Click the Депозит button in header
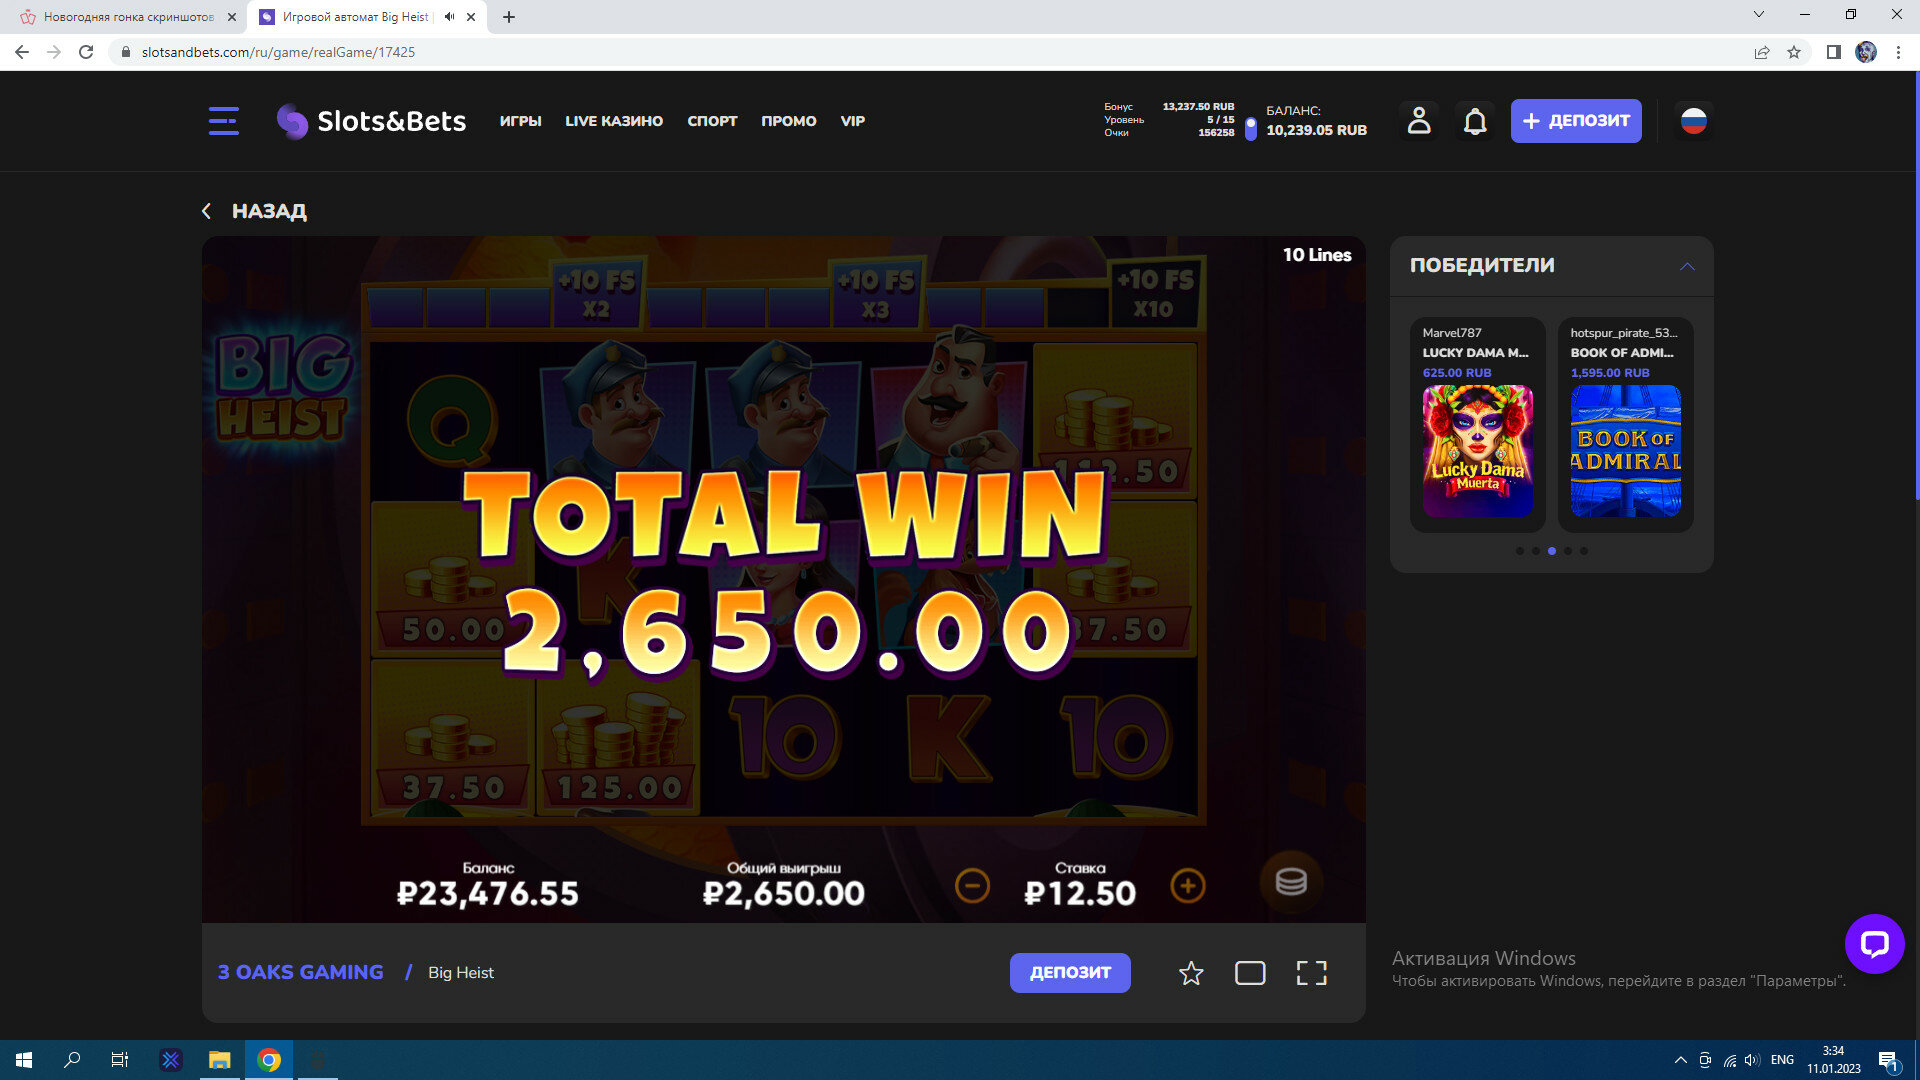Screen dimensions: 1920x1080 (x=1575, y=121)
